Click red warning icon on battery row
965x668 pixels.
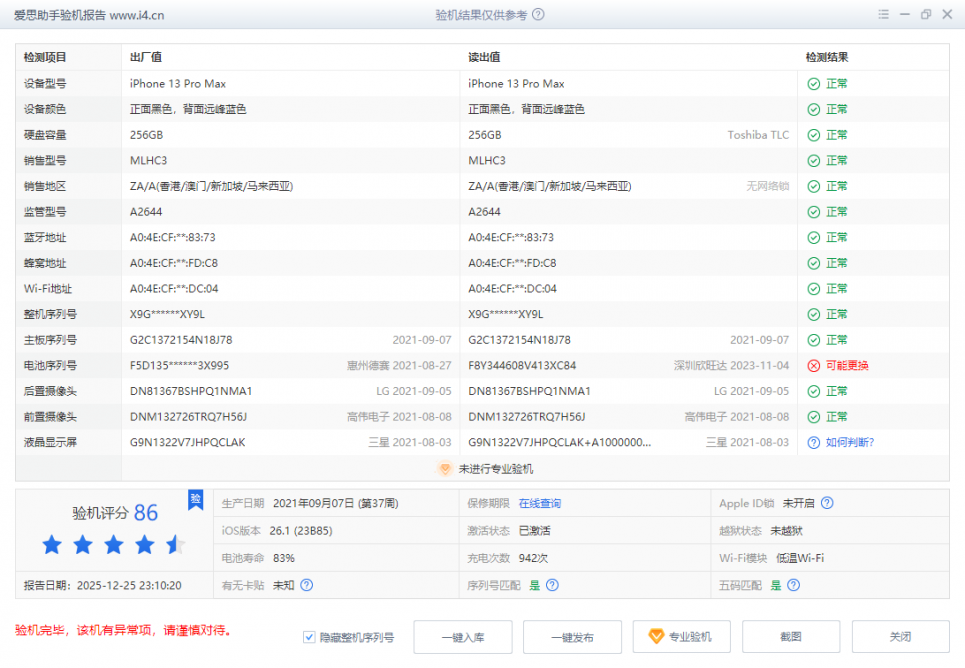coord(814,366)
